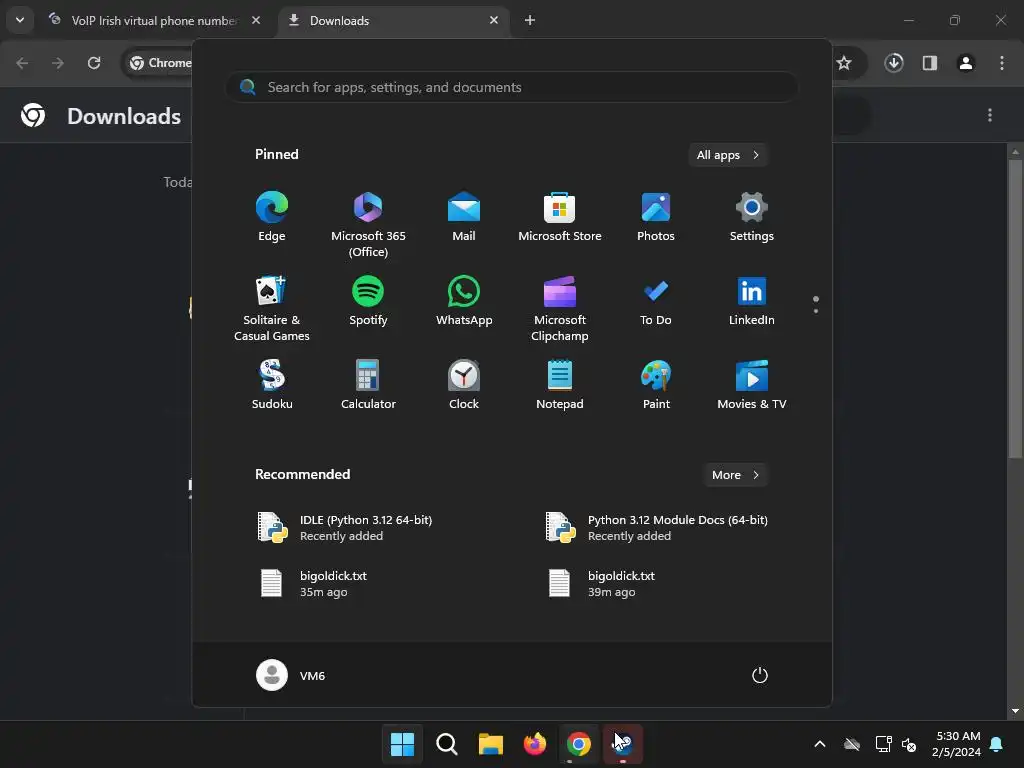Image resolution: width=1024 pixels, height=768 pixels.
Task: Click the power button in Start menu
Action: tap(760, 675)
